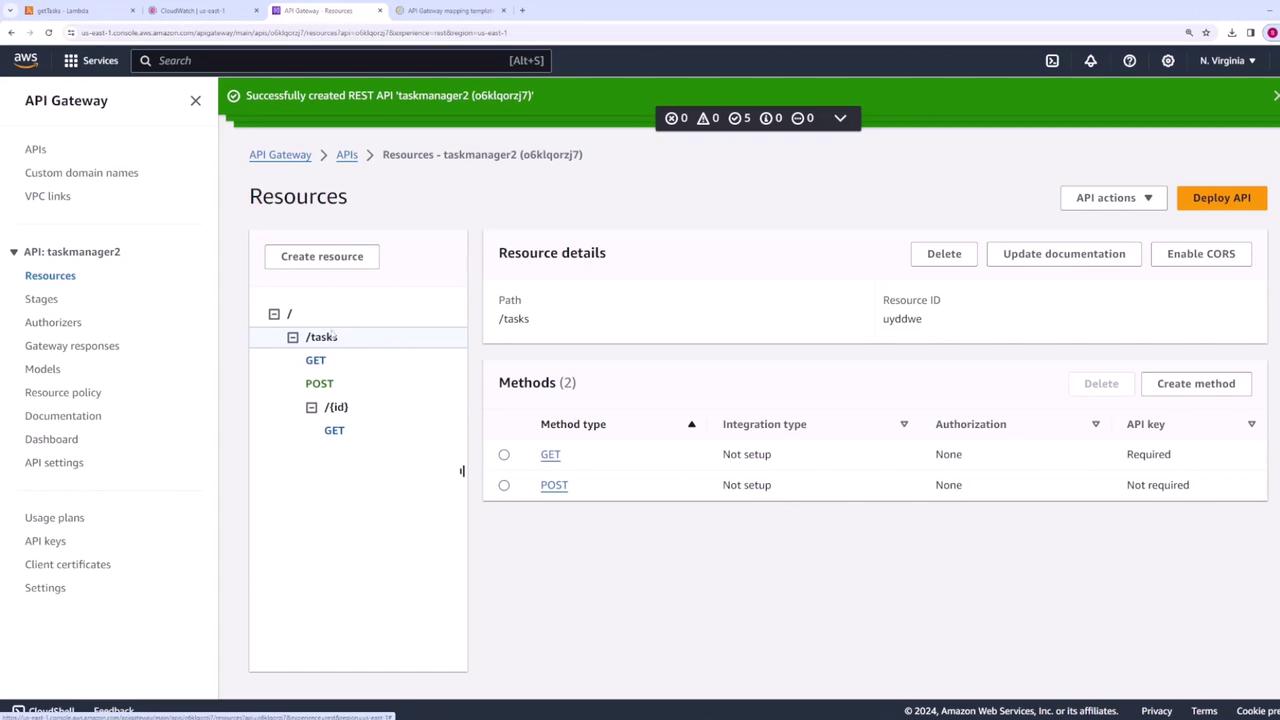Click the info count indicator icon

(766, 118)
